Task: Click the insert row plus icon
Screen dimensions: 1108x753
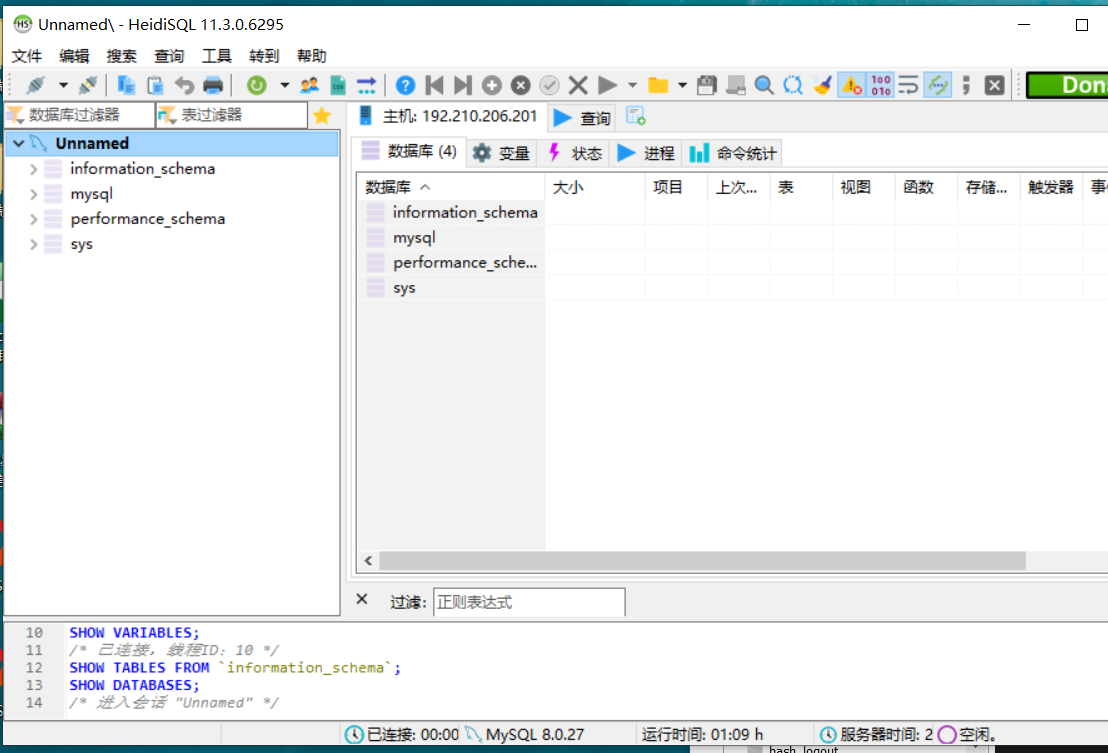Action: coord(492,85)
